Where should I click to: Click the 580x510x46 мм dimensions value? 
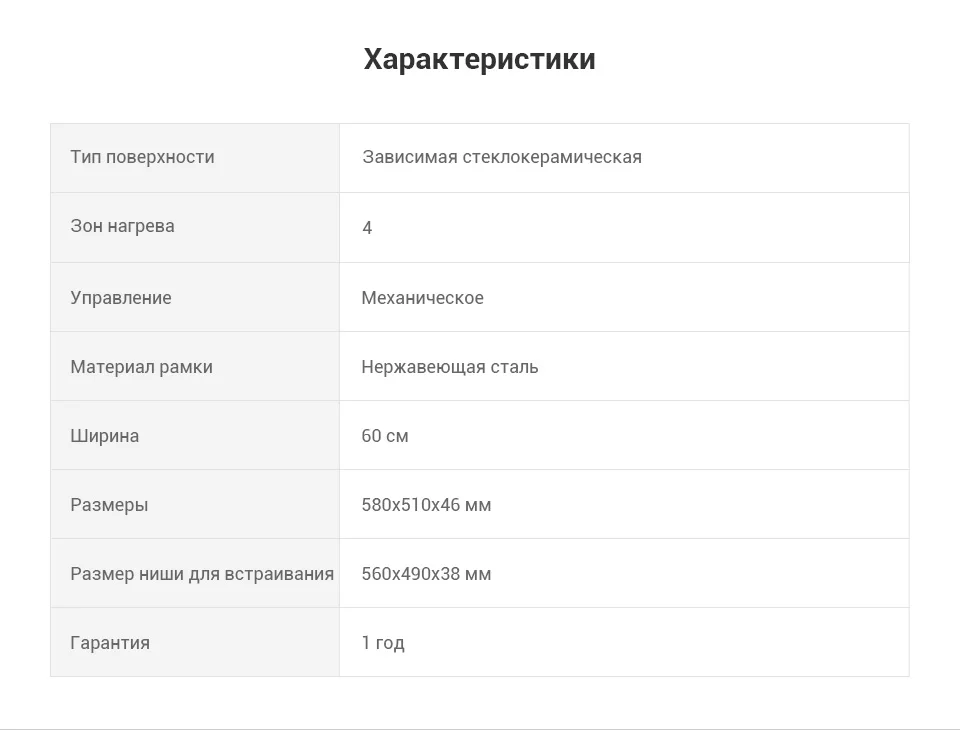coord(426,505)
